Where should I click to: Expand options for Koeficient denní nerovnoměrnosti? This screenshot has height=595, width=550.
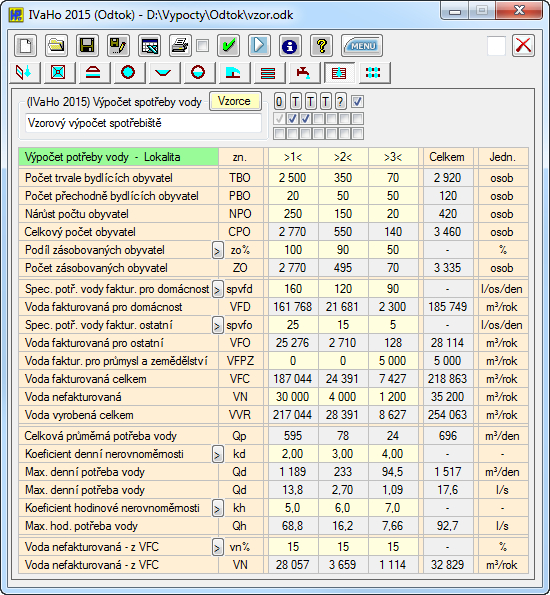point(217,455)
